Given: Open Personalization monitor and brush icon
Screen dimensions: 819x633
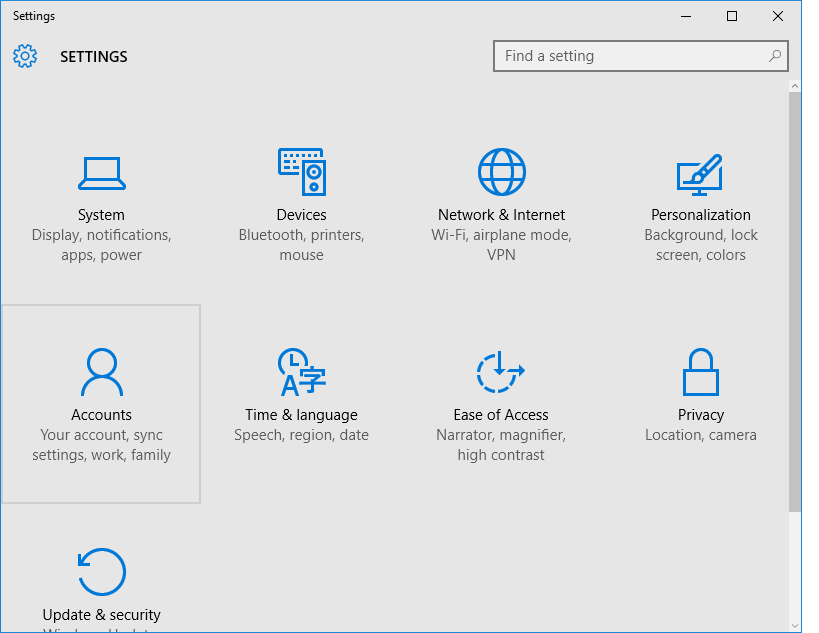Looking at the screenshot, I should tap(700, 174).
